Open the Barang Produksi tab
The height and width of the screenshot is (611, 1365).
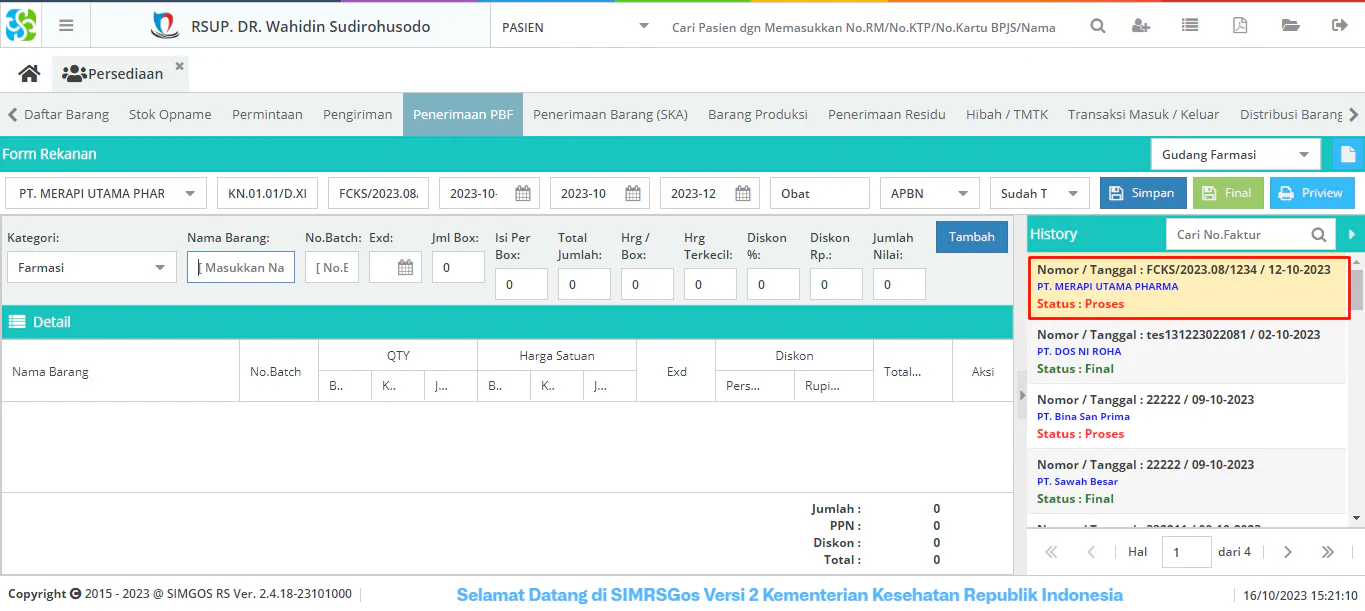pyautogui.click(x=758, y=114)
